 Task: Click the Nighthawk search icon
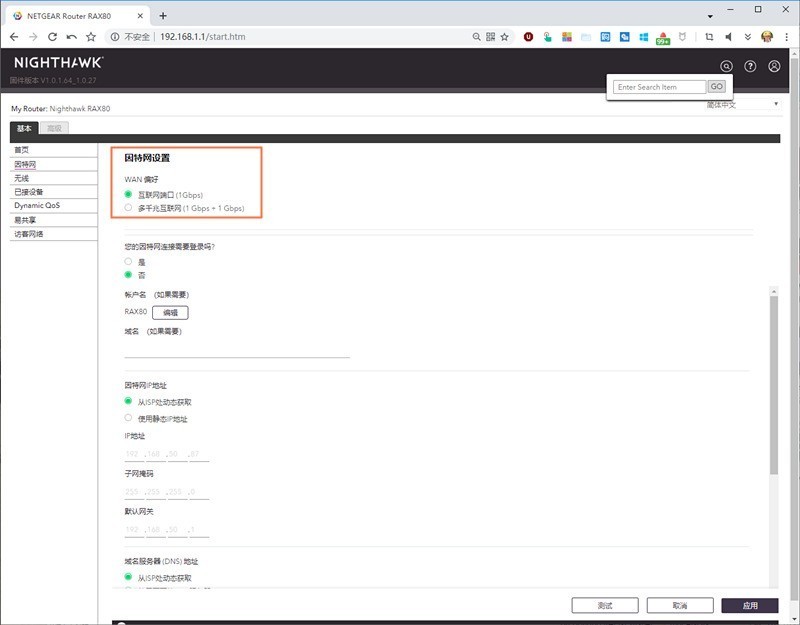tap(726, 66)
